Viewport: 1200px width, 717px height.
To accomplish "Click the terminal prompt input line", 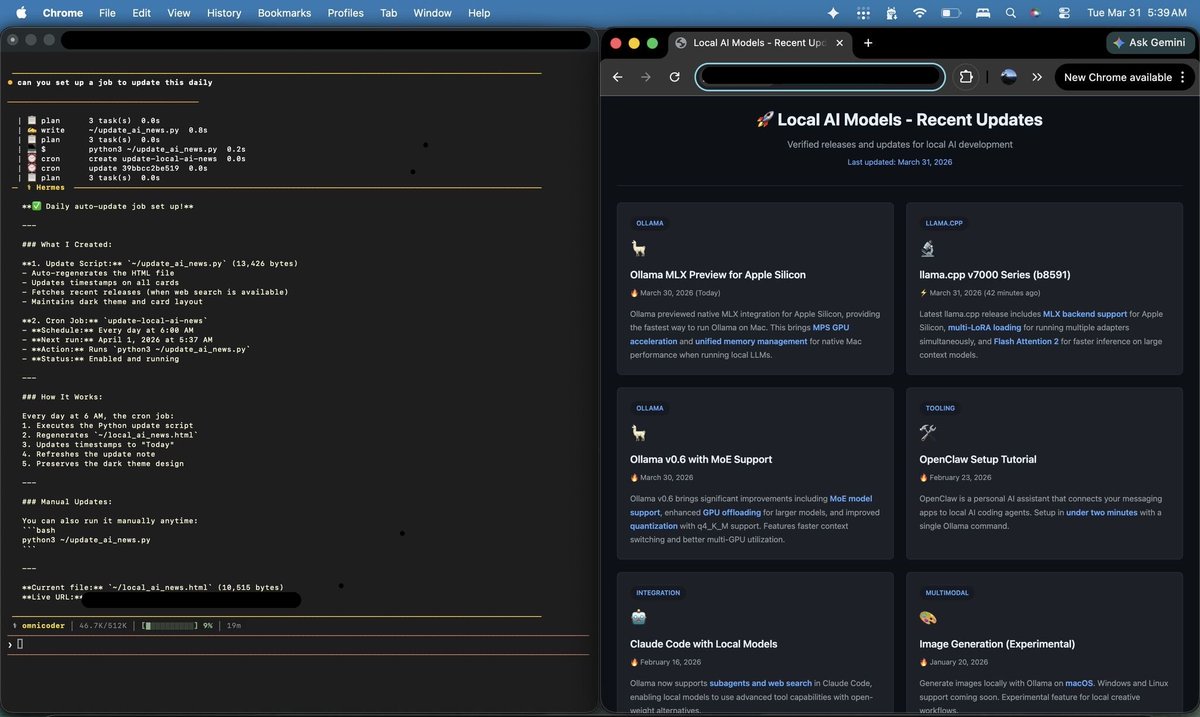I will click(298, 644).
